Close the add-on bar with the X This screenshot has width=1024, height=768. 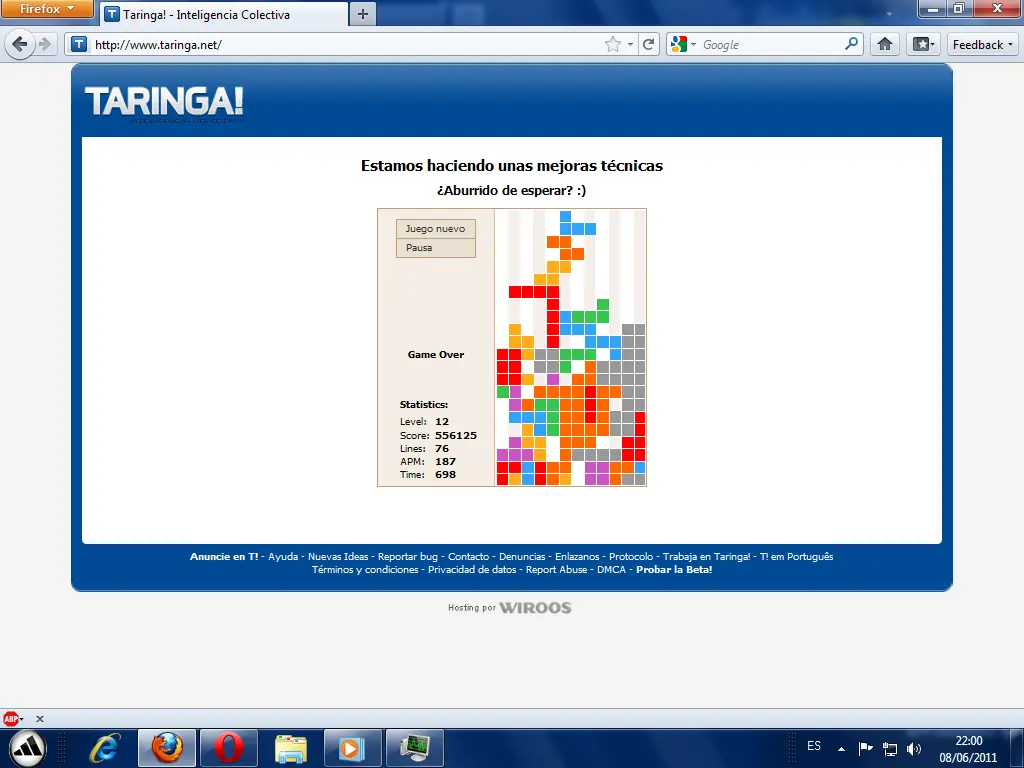[x=40, y=718]
